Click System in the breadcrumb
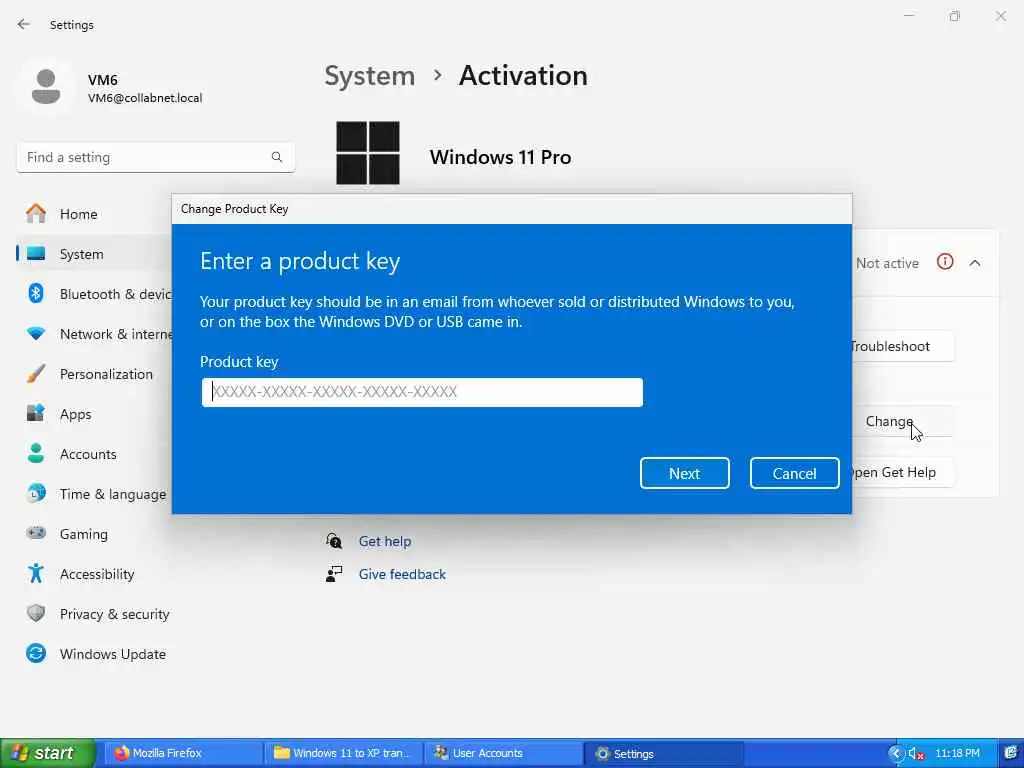This screenshot has width=1024, height=768. (370, 76)
